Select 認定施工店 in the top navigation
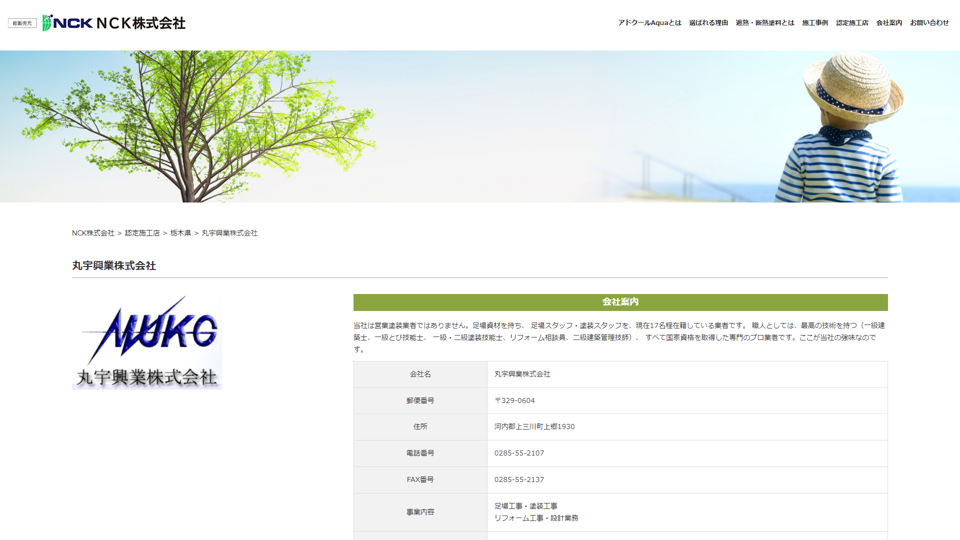The height and width of the screenshot is (540, 960). [x=852, y=23]
